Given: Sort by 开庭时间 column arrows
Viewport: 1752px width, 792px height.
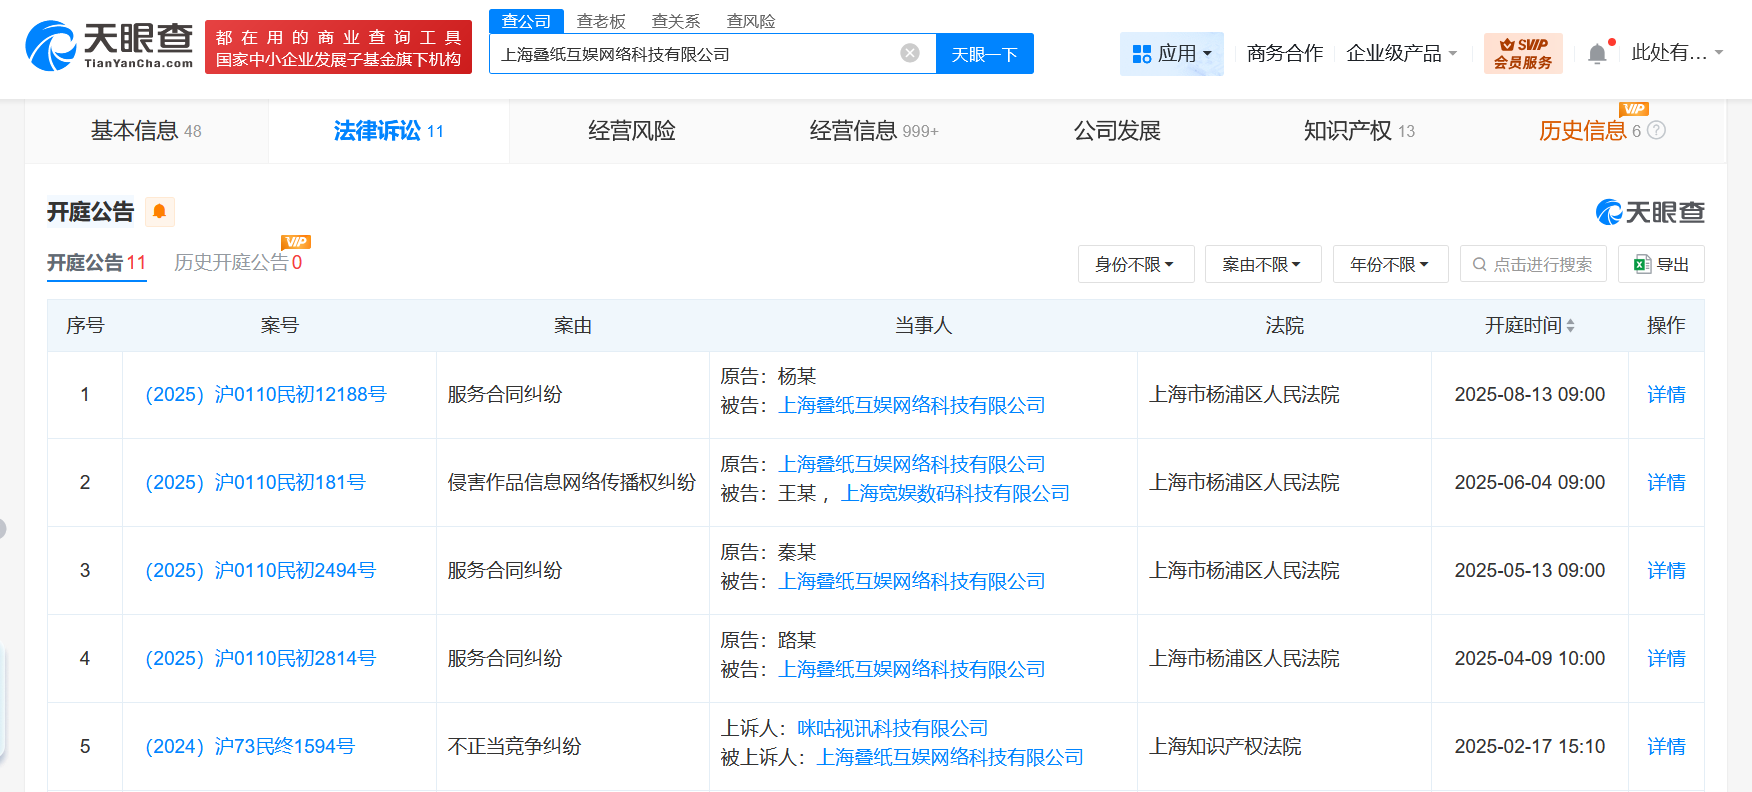Looking at the screenshot, I should tap(1570, 326).
